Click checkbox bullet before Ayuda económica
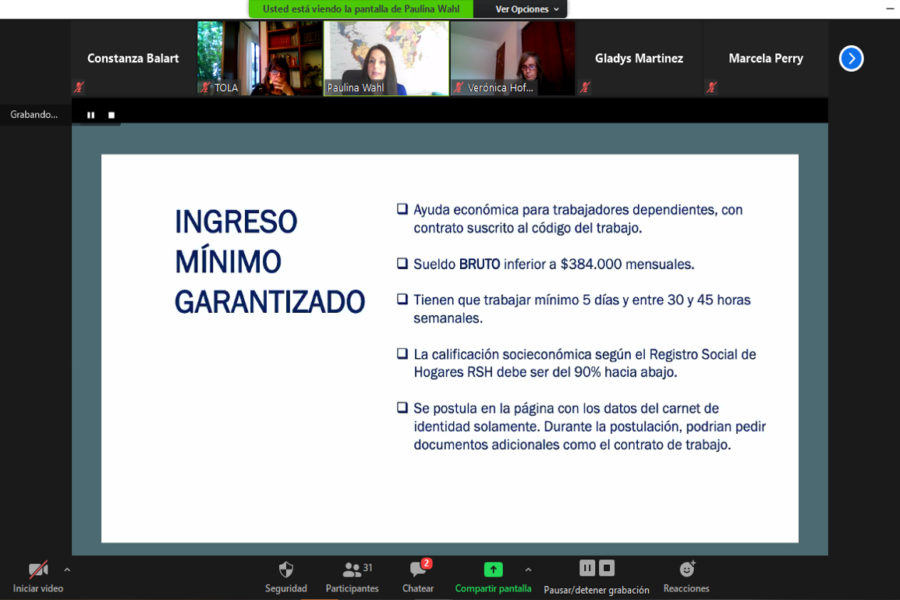This screenshot has height=600, width=900. click(402, 209)
